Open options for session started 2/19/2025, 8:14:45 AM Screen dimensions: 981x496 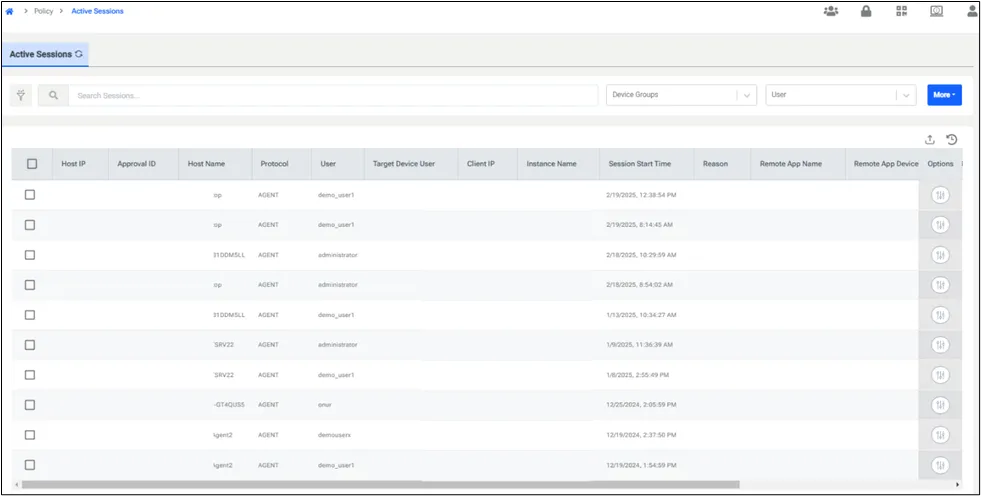click(x=940, y=225)
